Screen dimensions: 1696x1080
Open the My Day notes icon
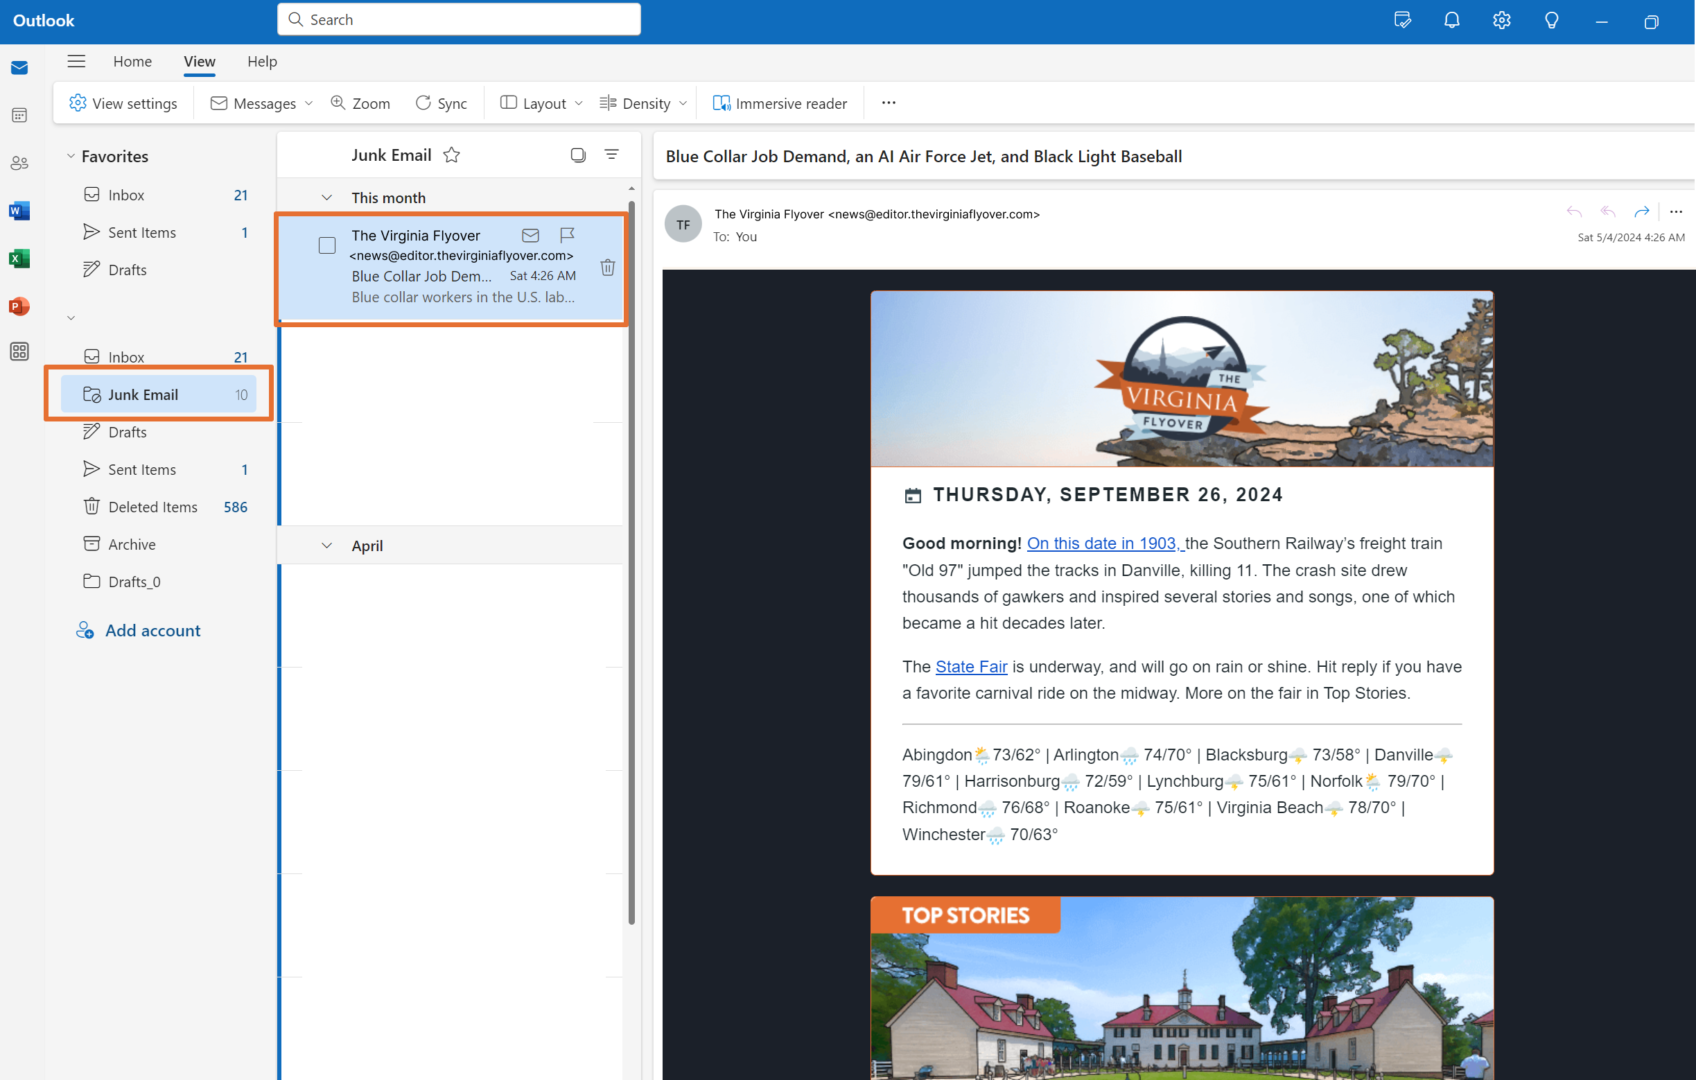pos(1402,20)
